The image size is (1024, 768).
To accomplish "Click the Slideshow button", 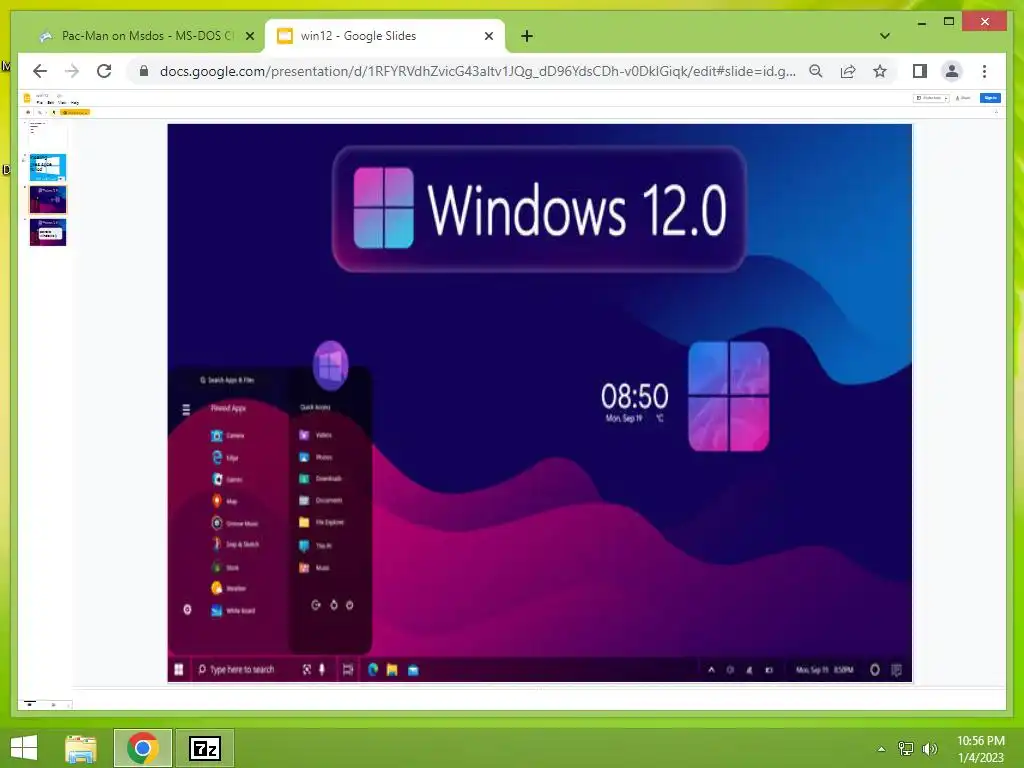I will 929,98.
